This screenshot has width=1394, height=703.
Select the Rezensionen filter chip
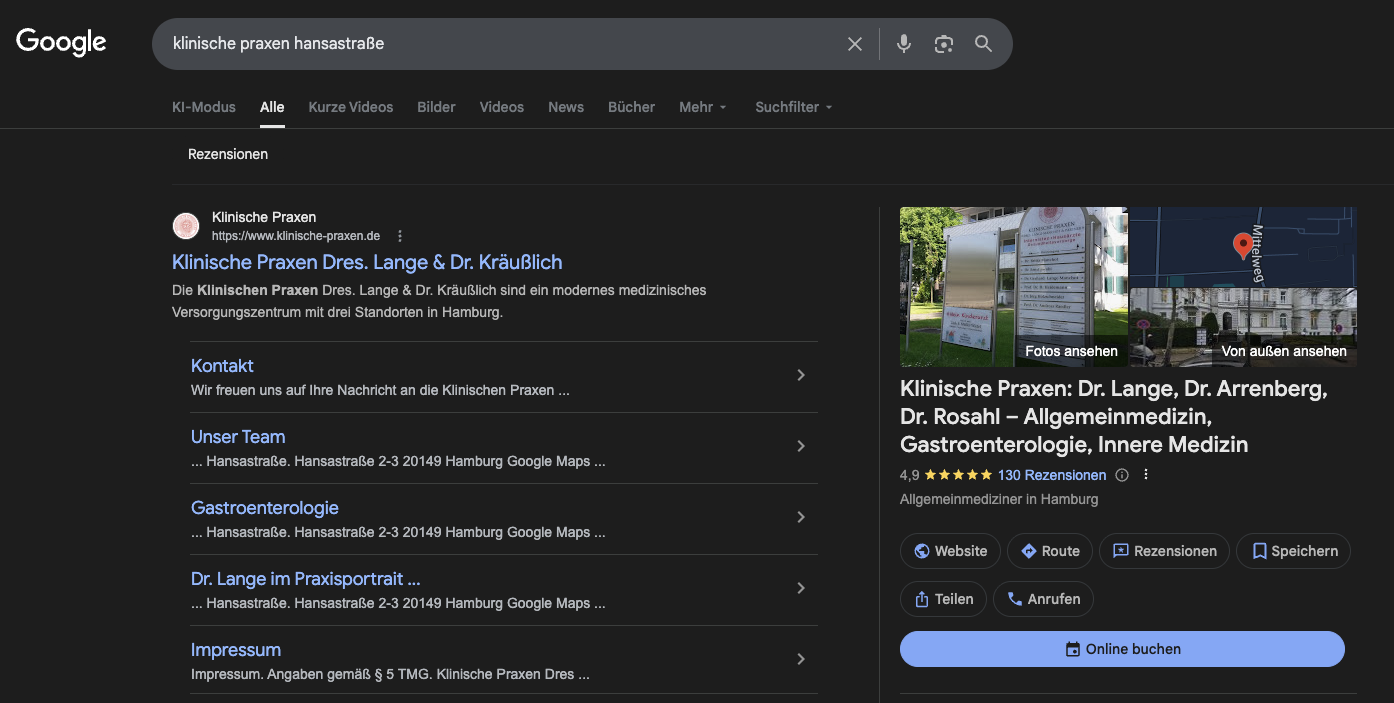[x=228, y=154]
